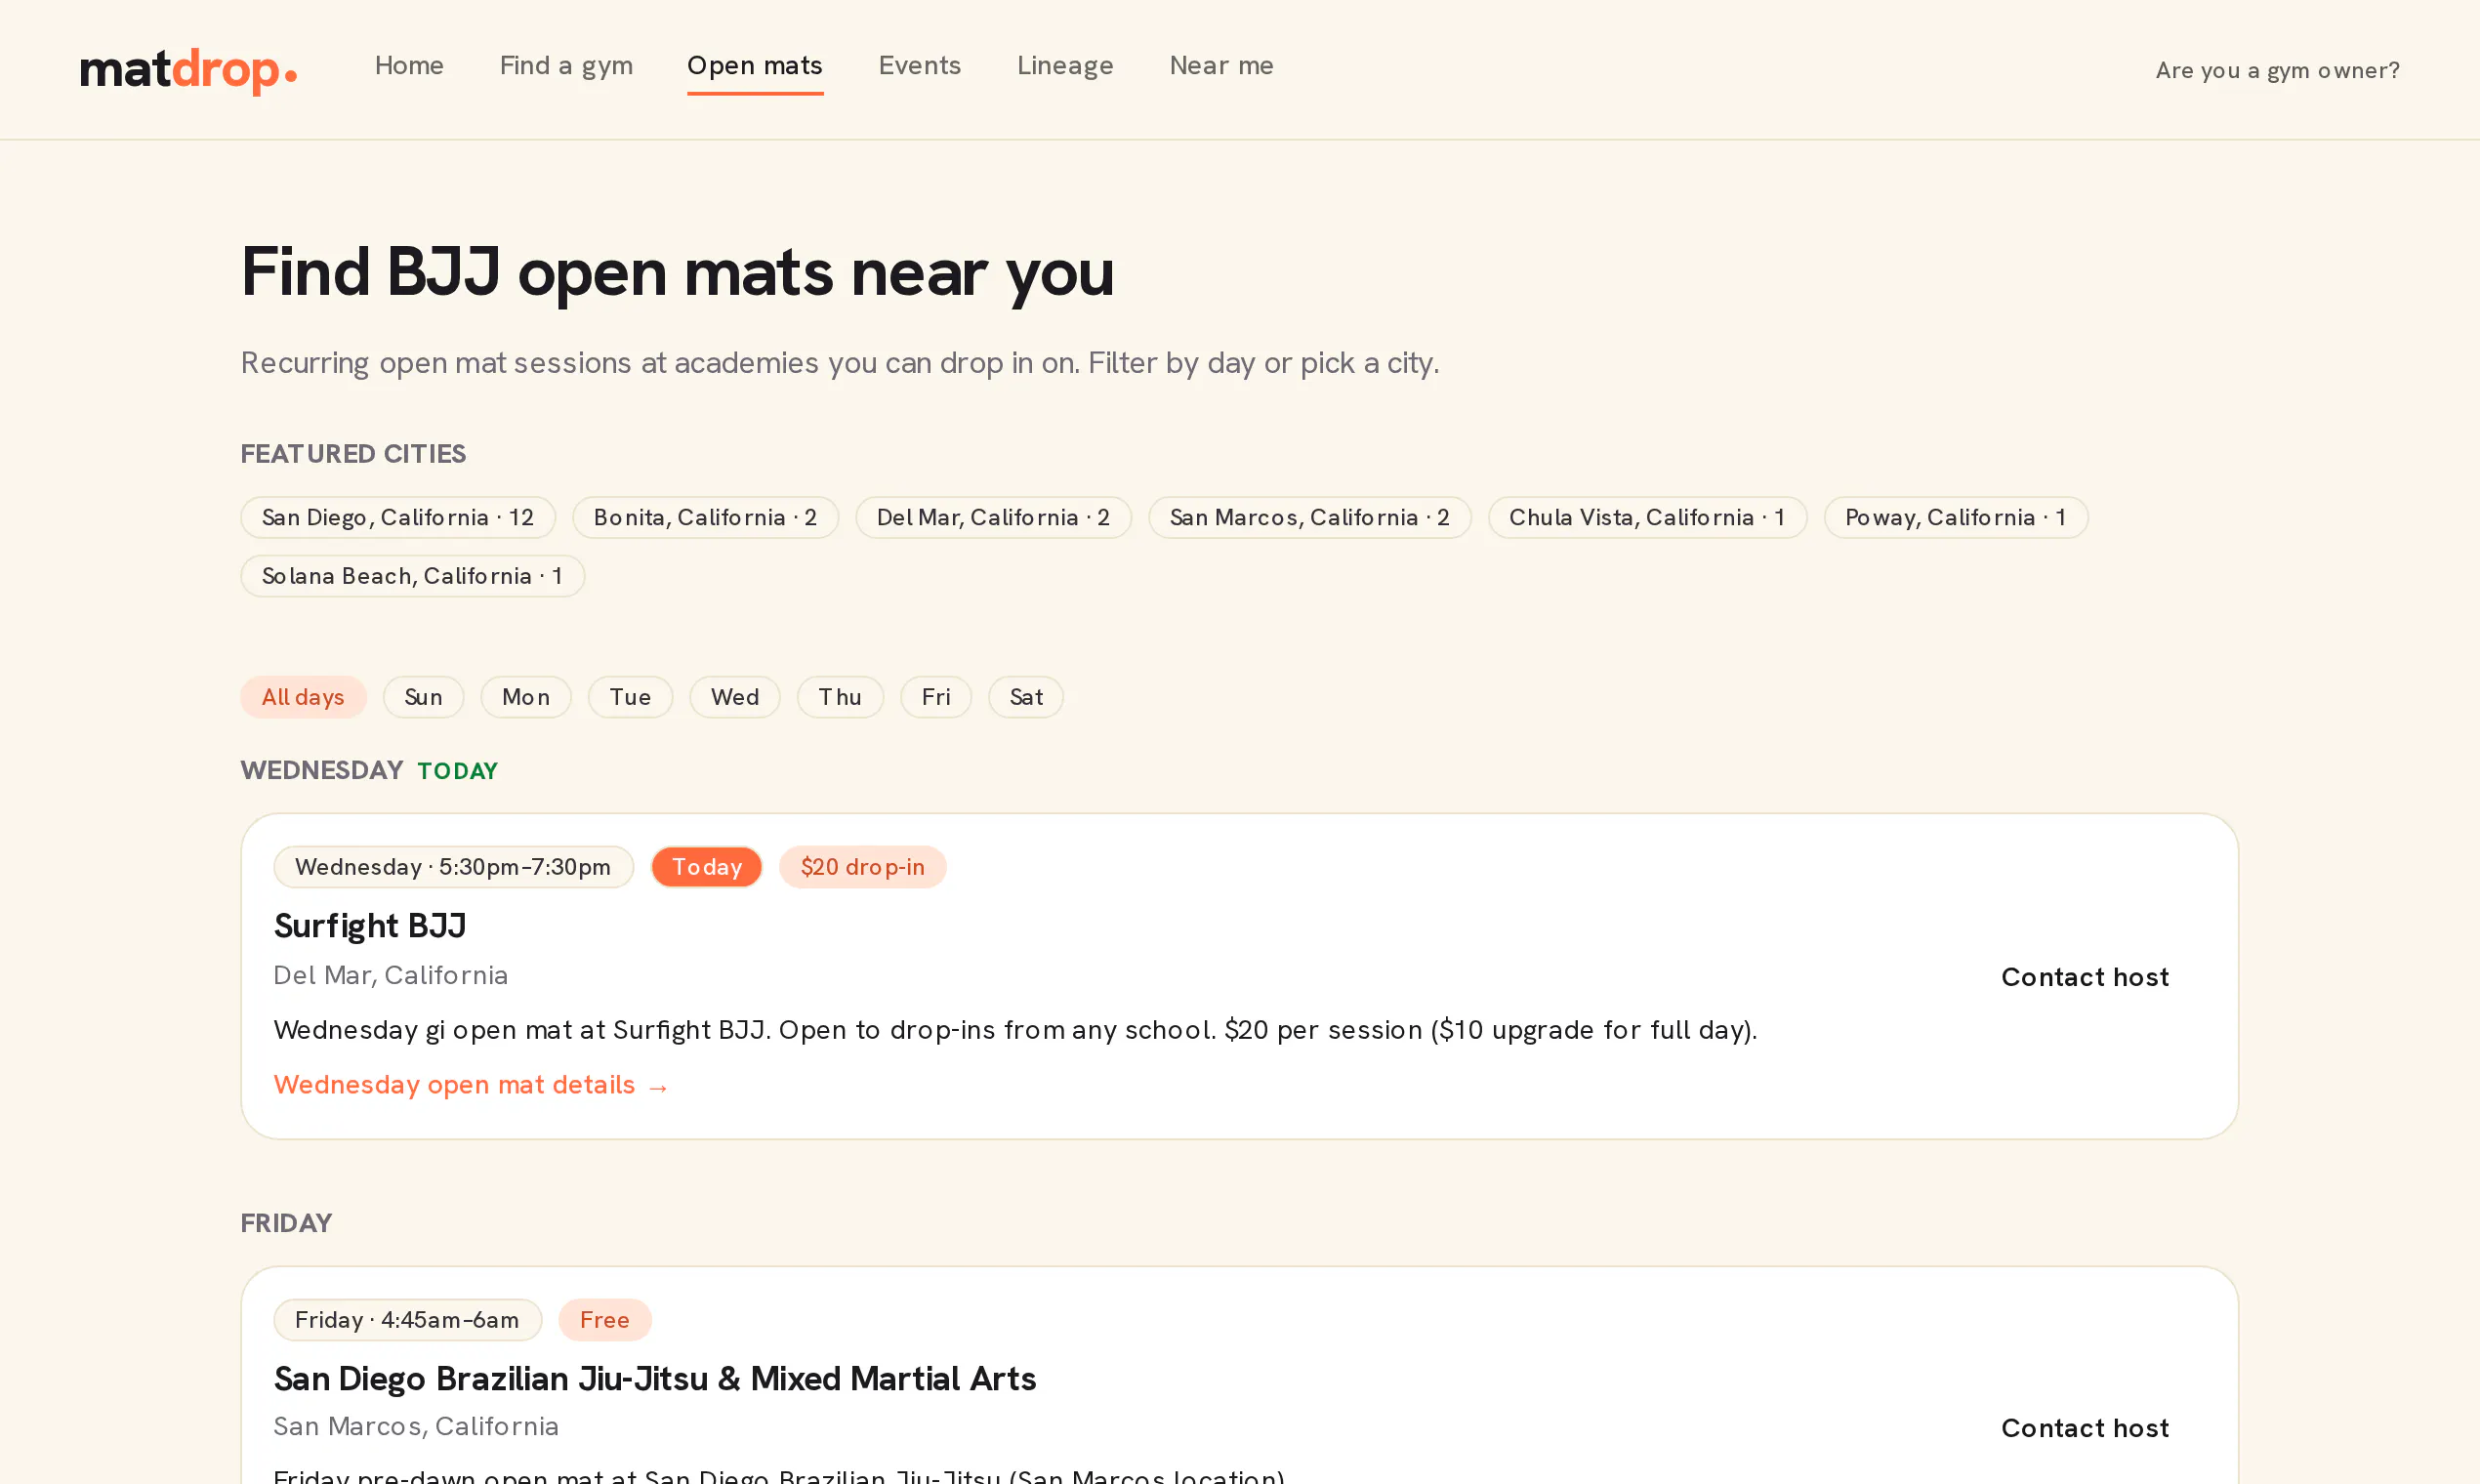The image size is (2480, 1484).
Task: Click 'Are you a gym owner?' link
Action: (x=2277, y=70)
